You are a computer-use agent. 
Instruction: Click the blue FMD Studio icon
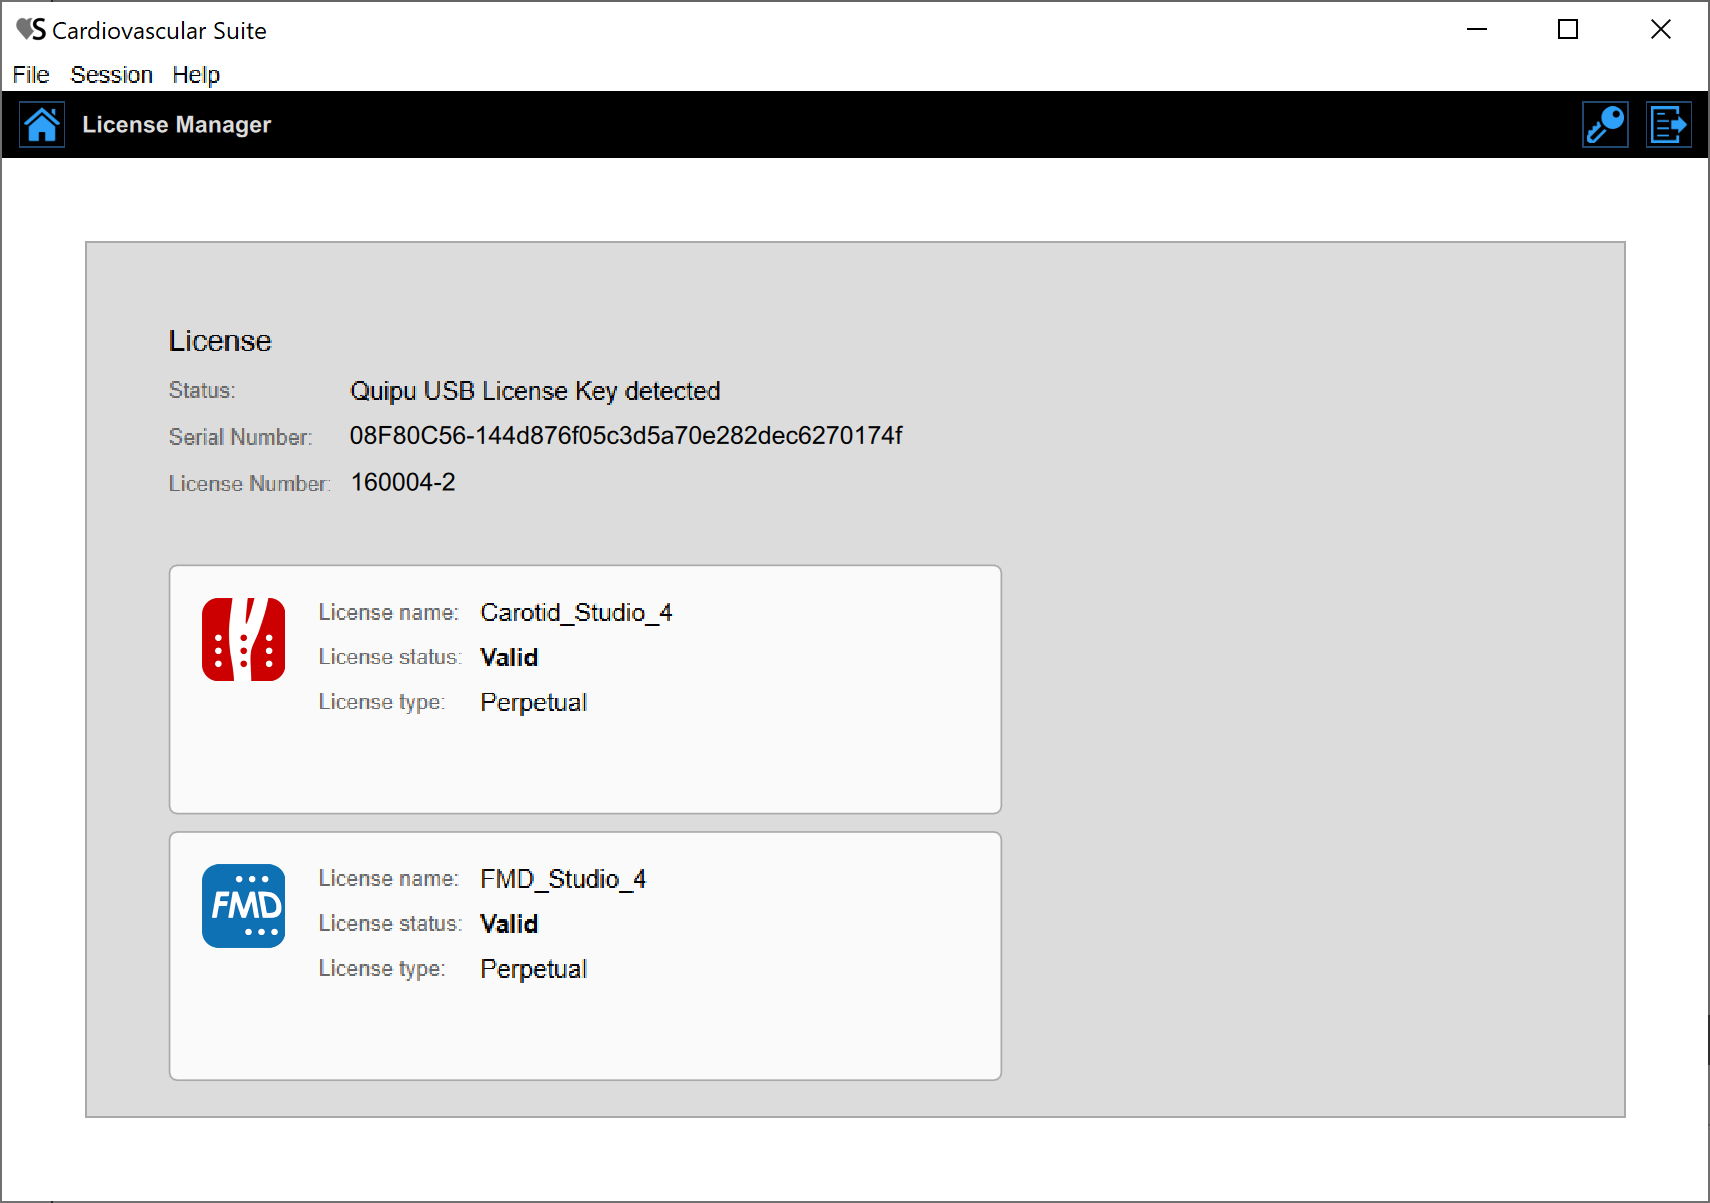243,906
